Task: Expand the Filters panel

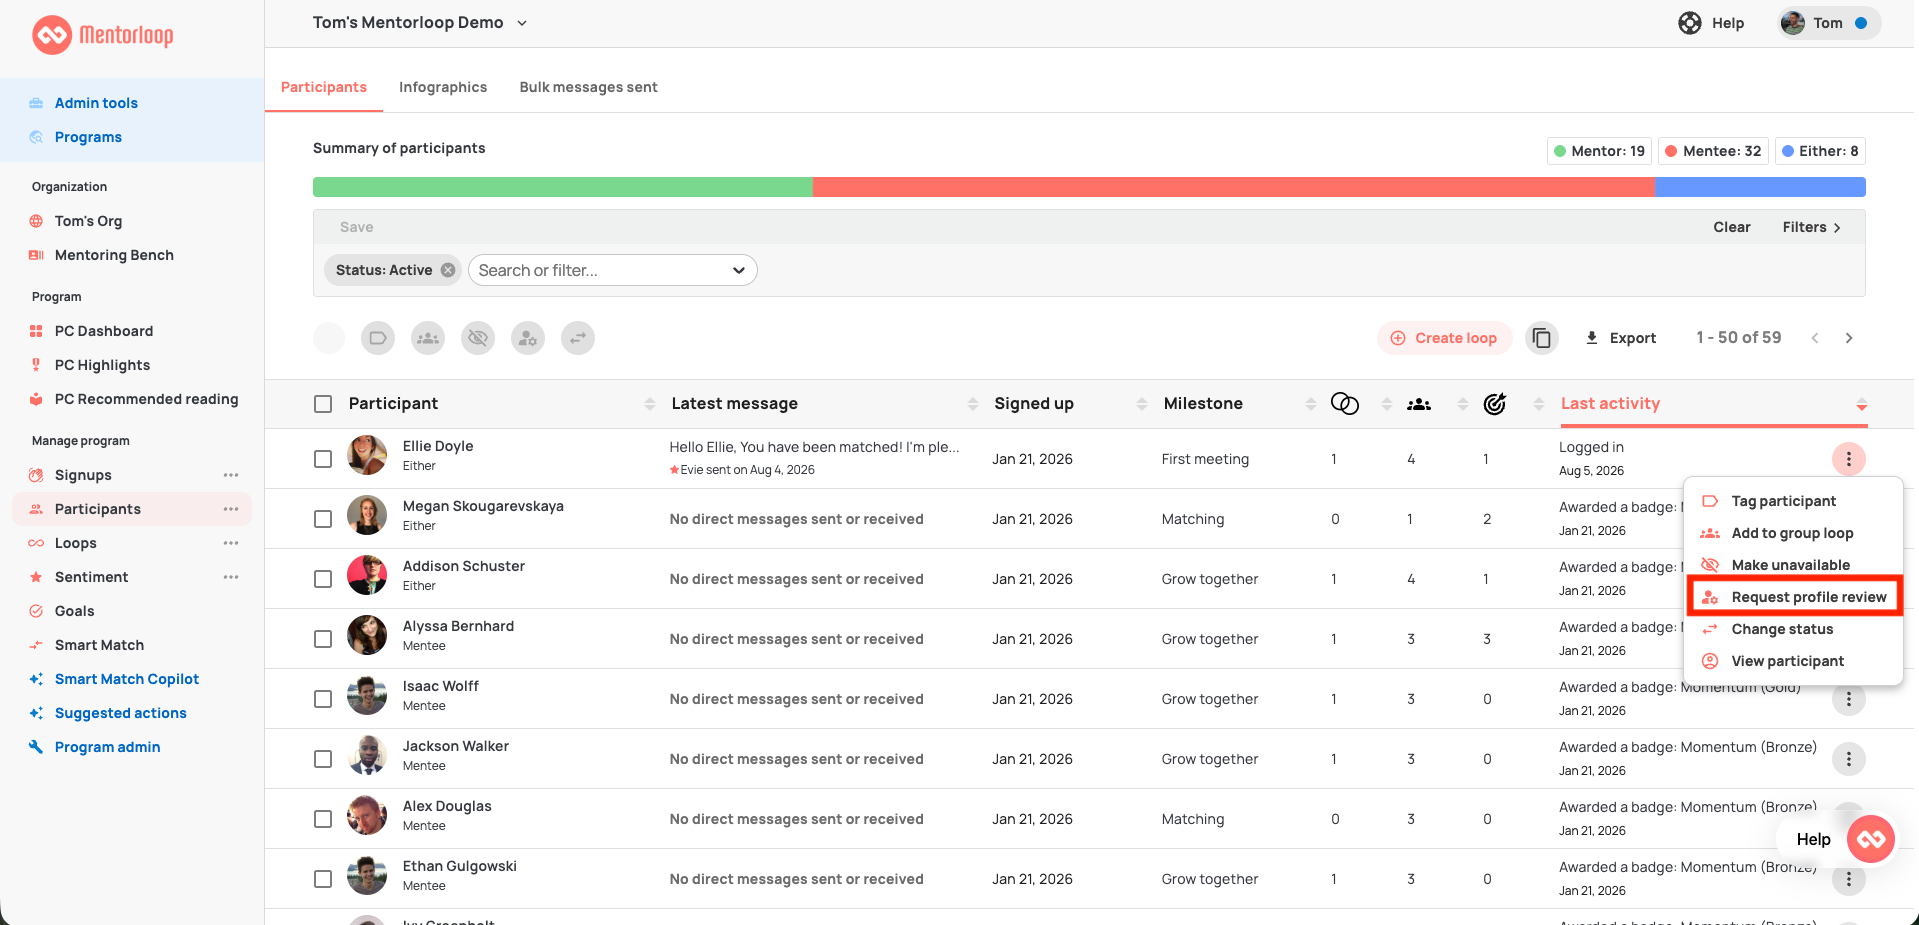Action: (1811, 227)
